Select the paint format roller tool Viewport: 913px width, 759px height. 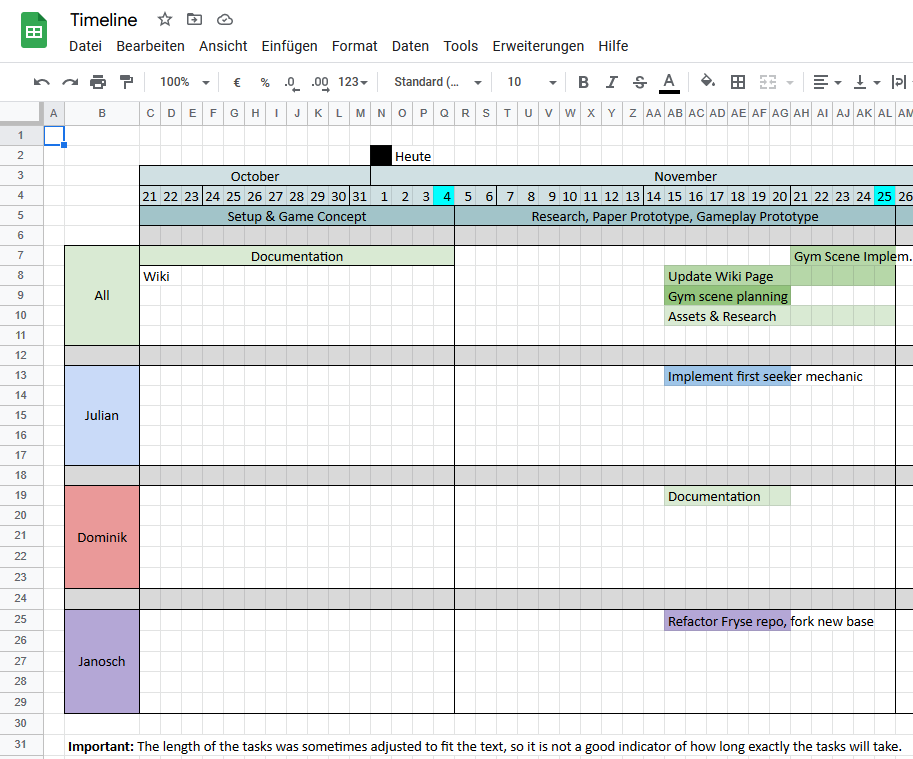[126, 82]
